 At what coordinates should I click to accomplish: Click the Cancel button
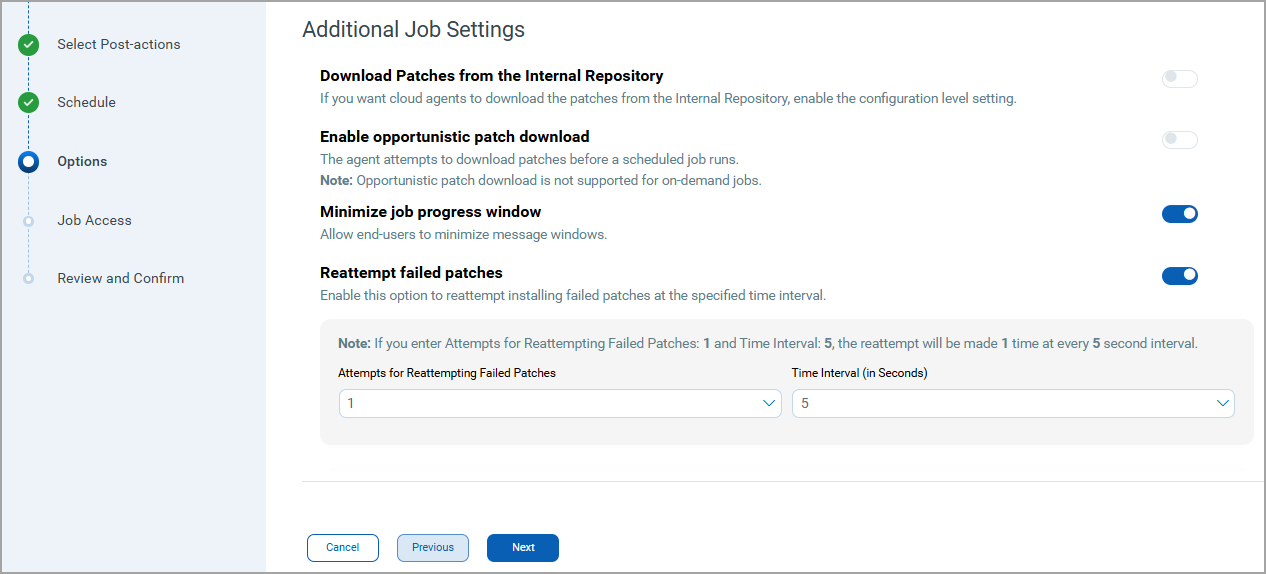click(342, 548)
